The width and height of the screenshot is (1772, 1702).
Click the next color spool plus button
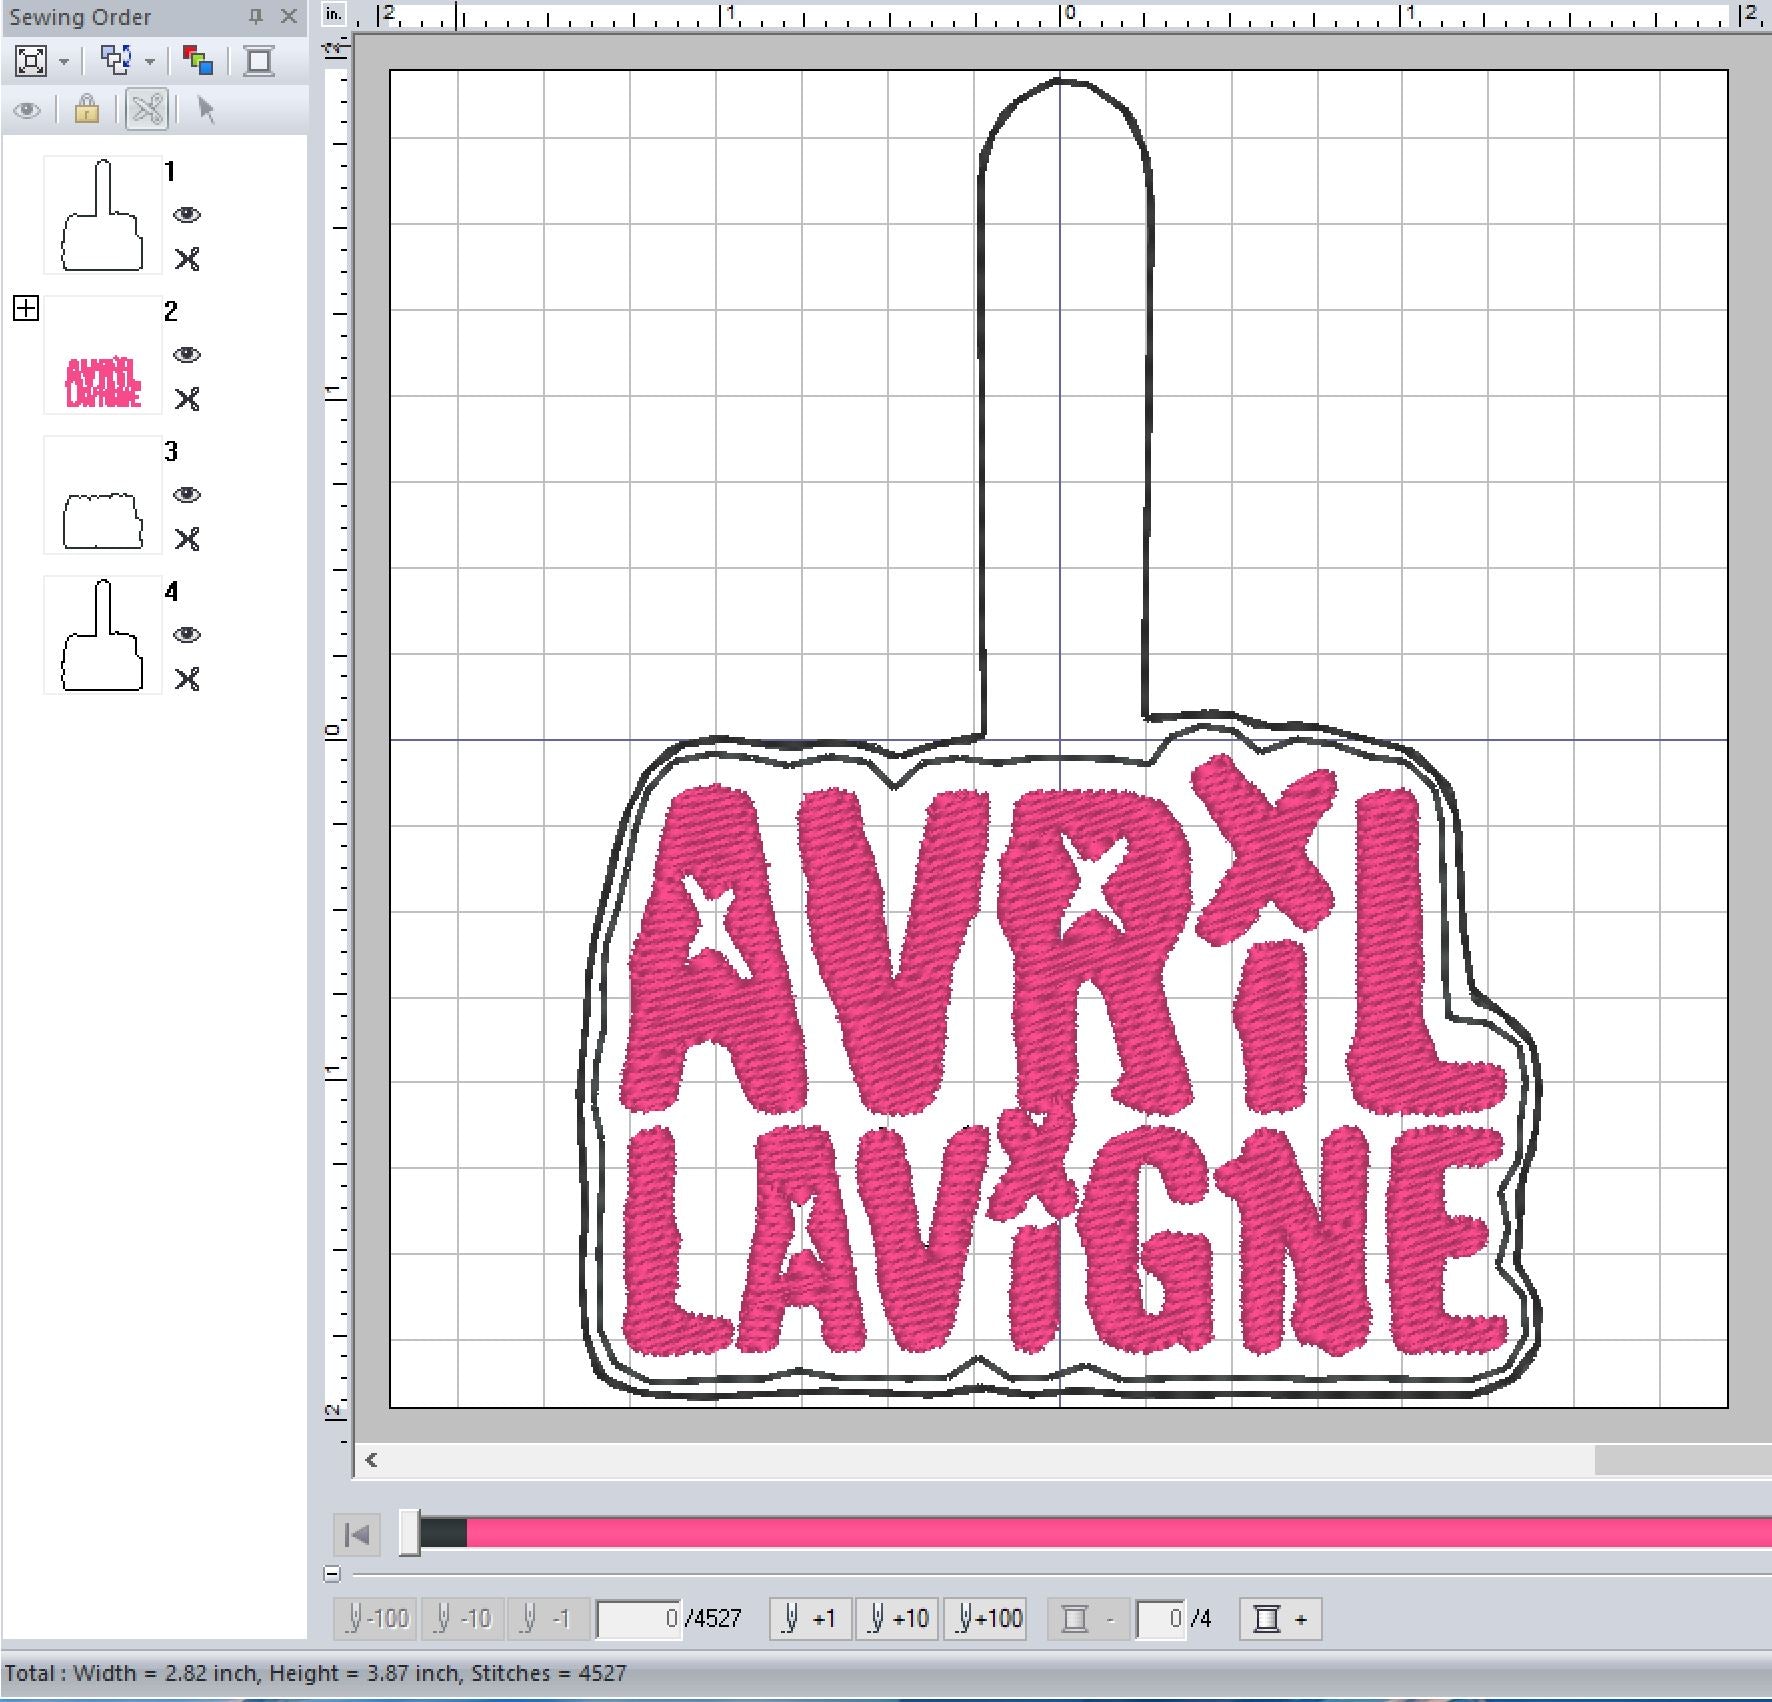1280,1618
